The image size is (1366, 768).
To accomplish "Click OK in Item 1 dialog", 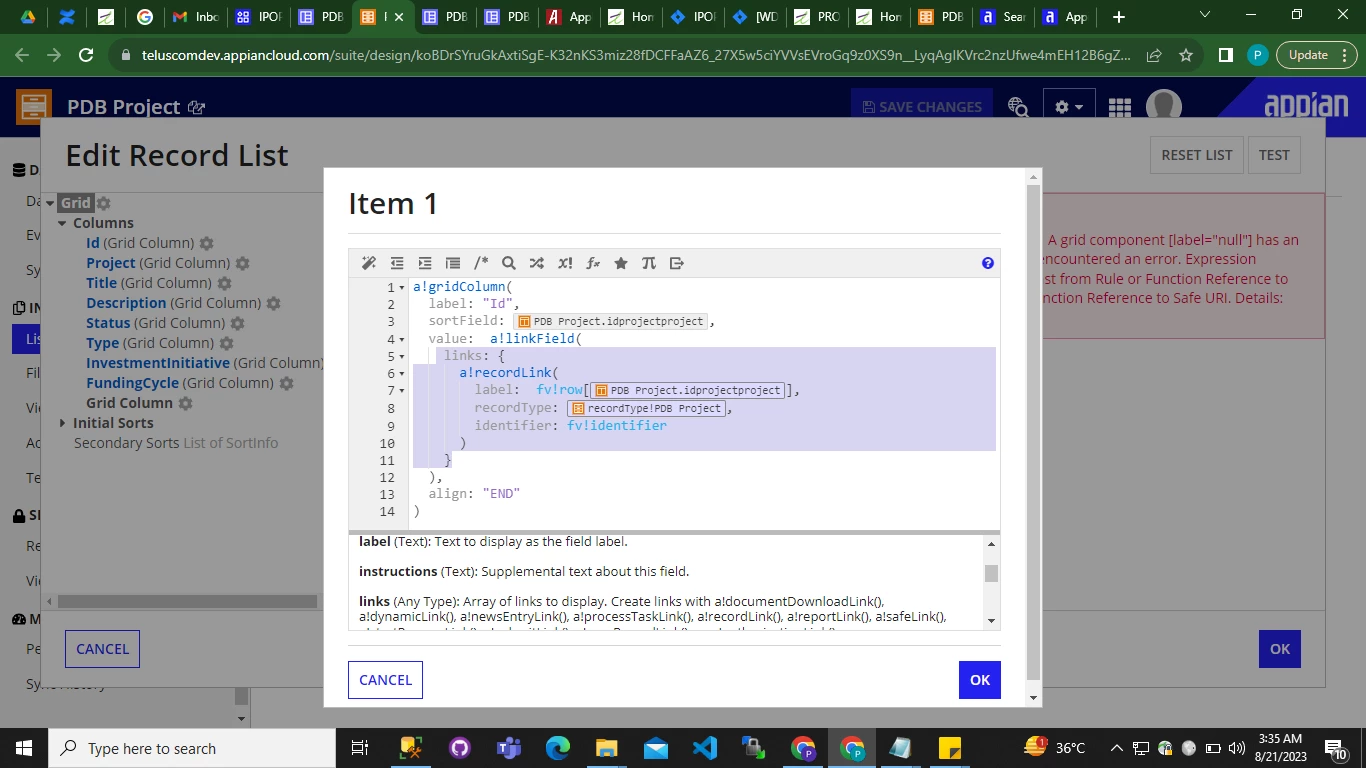I will (980, 680).
